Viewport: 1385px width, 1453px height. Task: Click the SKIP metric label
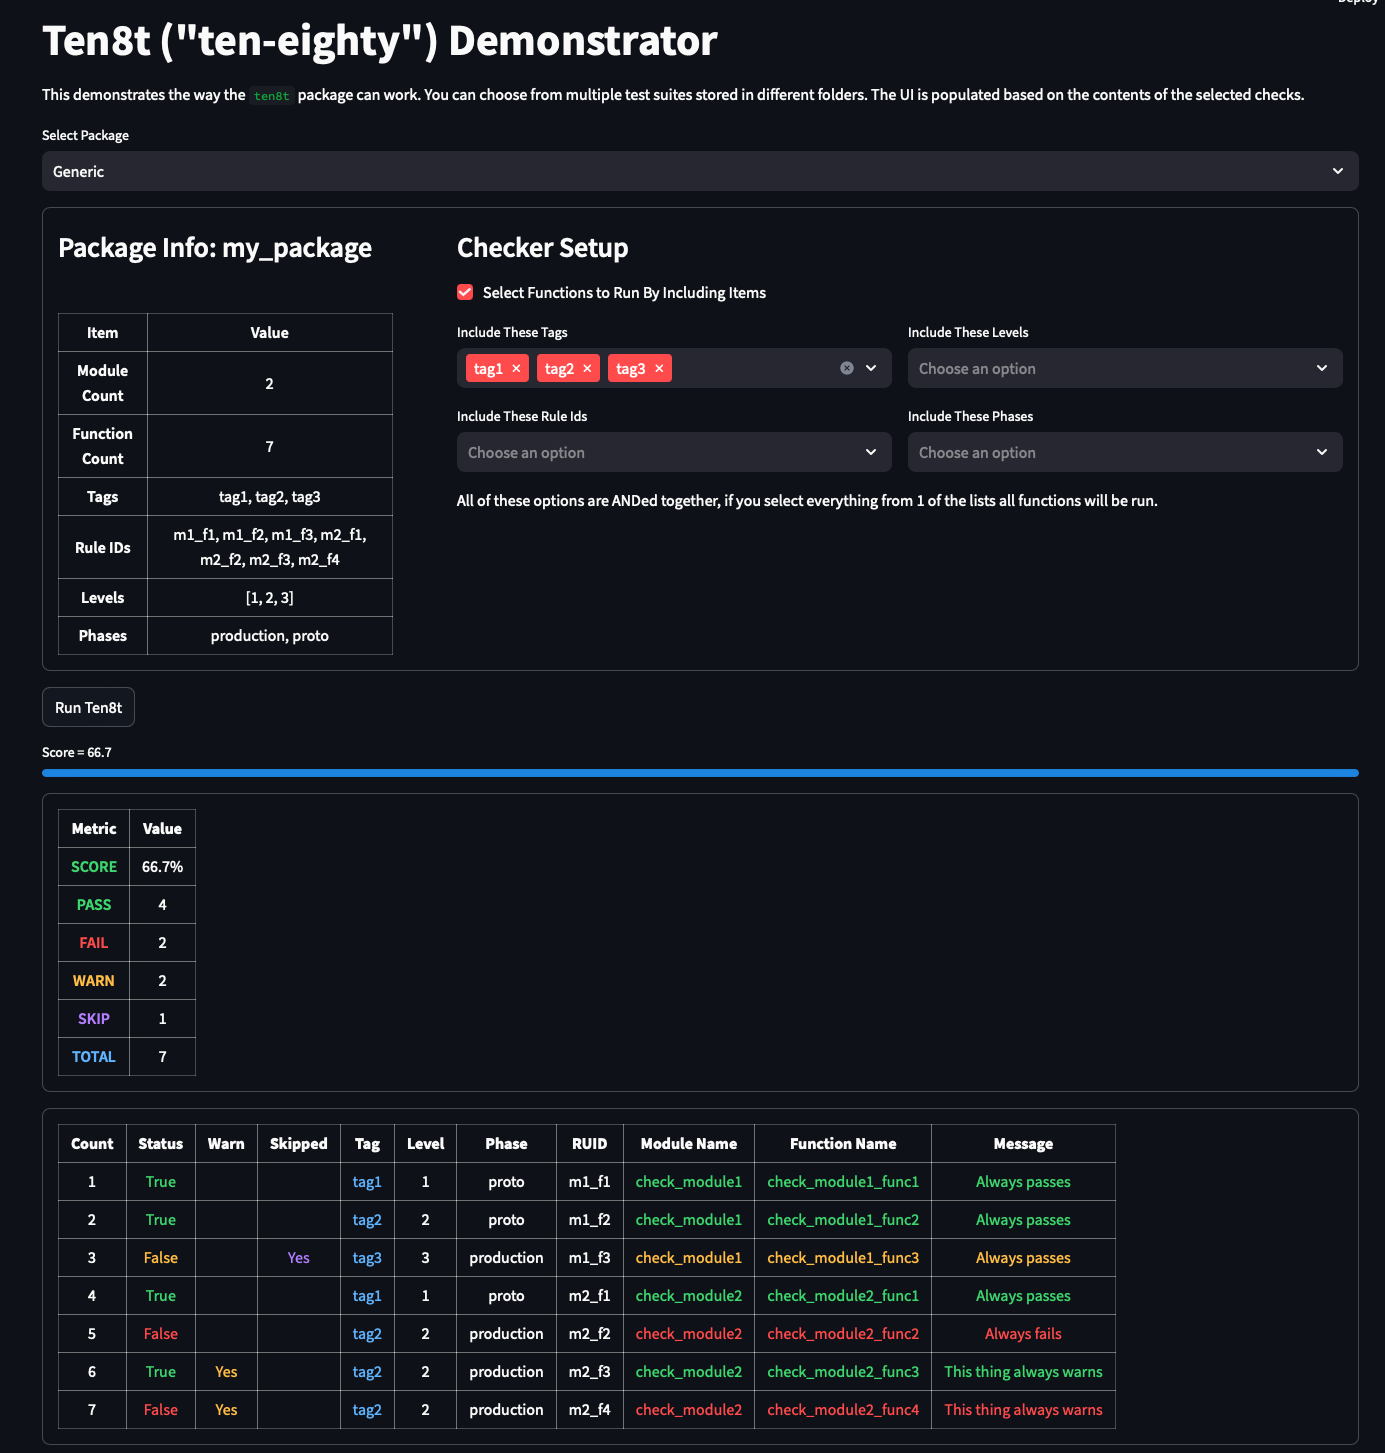(94, 1019)
